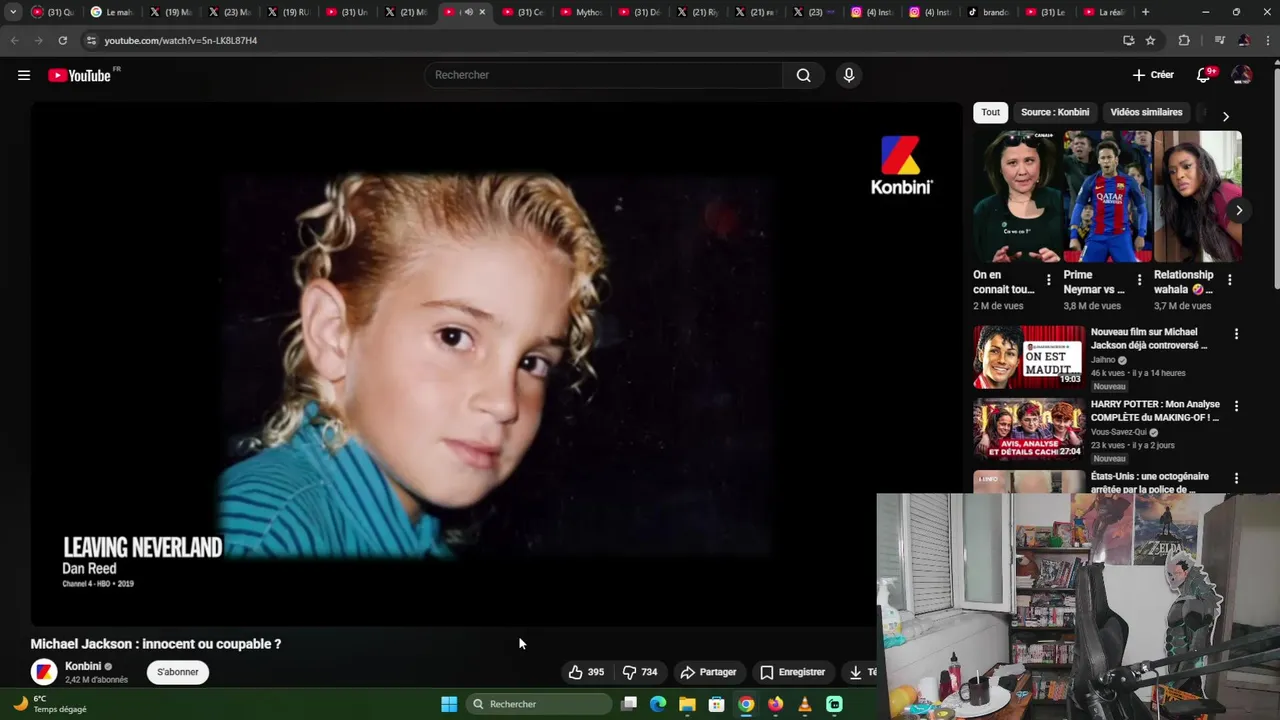Screen dimensions: 1280x720
Task: Go back using the browser arrow
Action: 14,40
